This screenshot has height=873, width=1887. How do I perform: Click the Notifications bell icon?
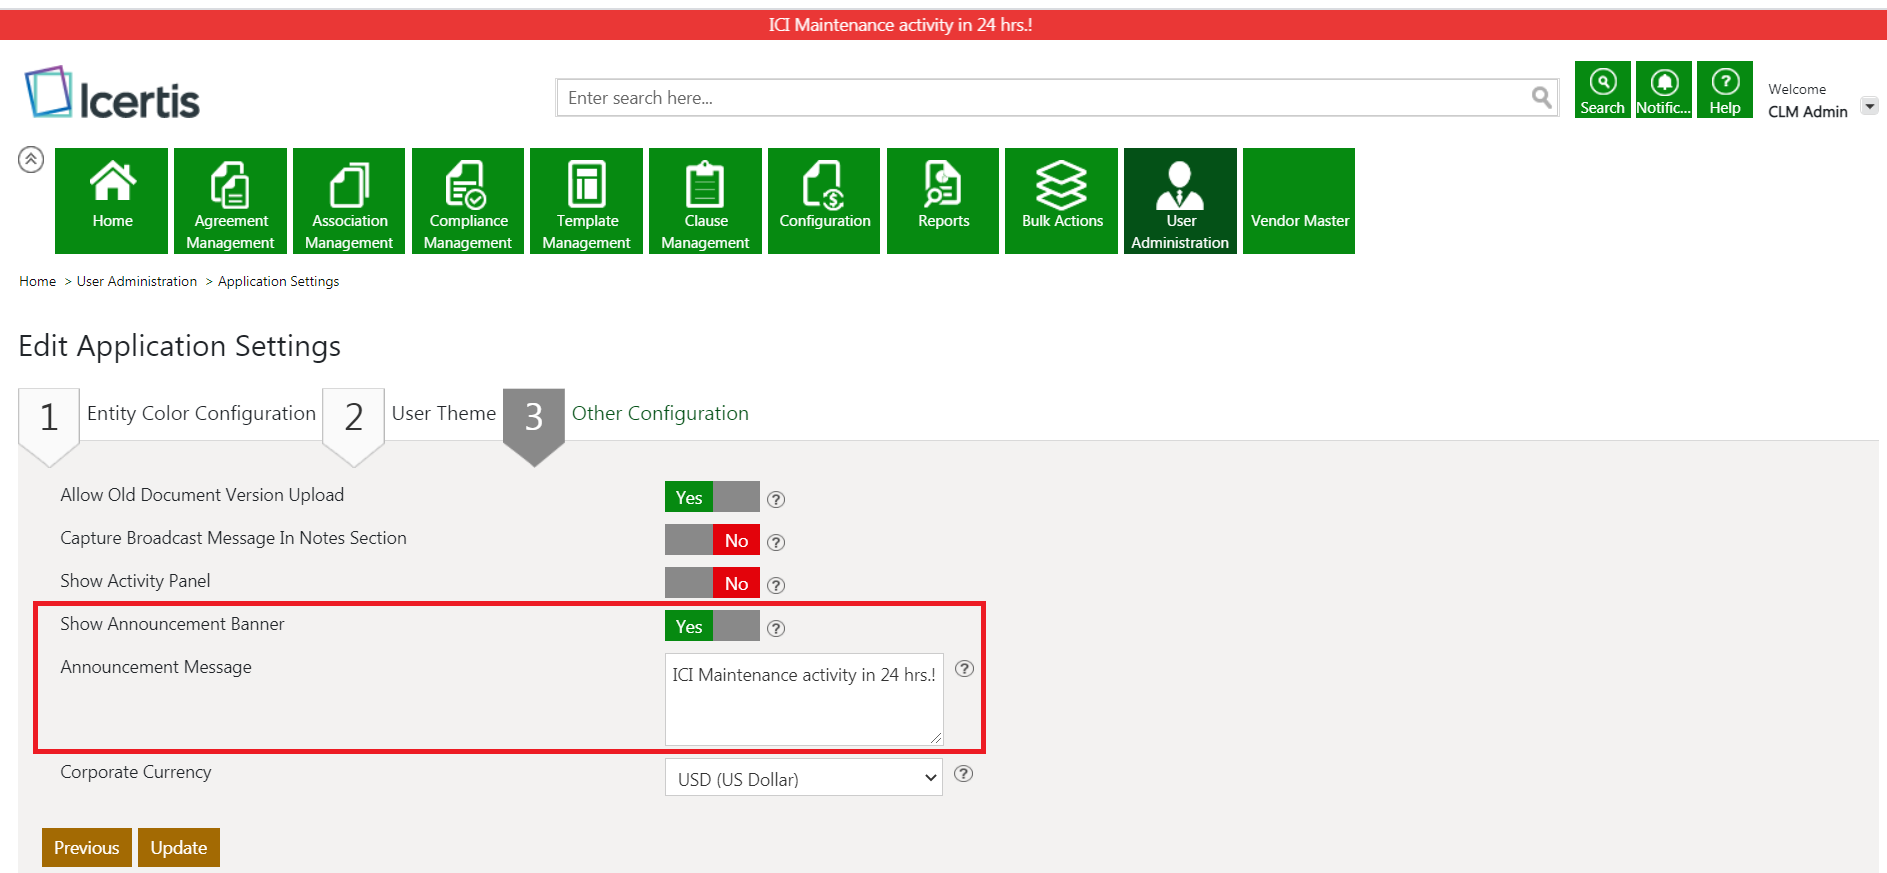click(1663, 90)
